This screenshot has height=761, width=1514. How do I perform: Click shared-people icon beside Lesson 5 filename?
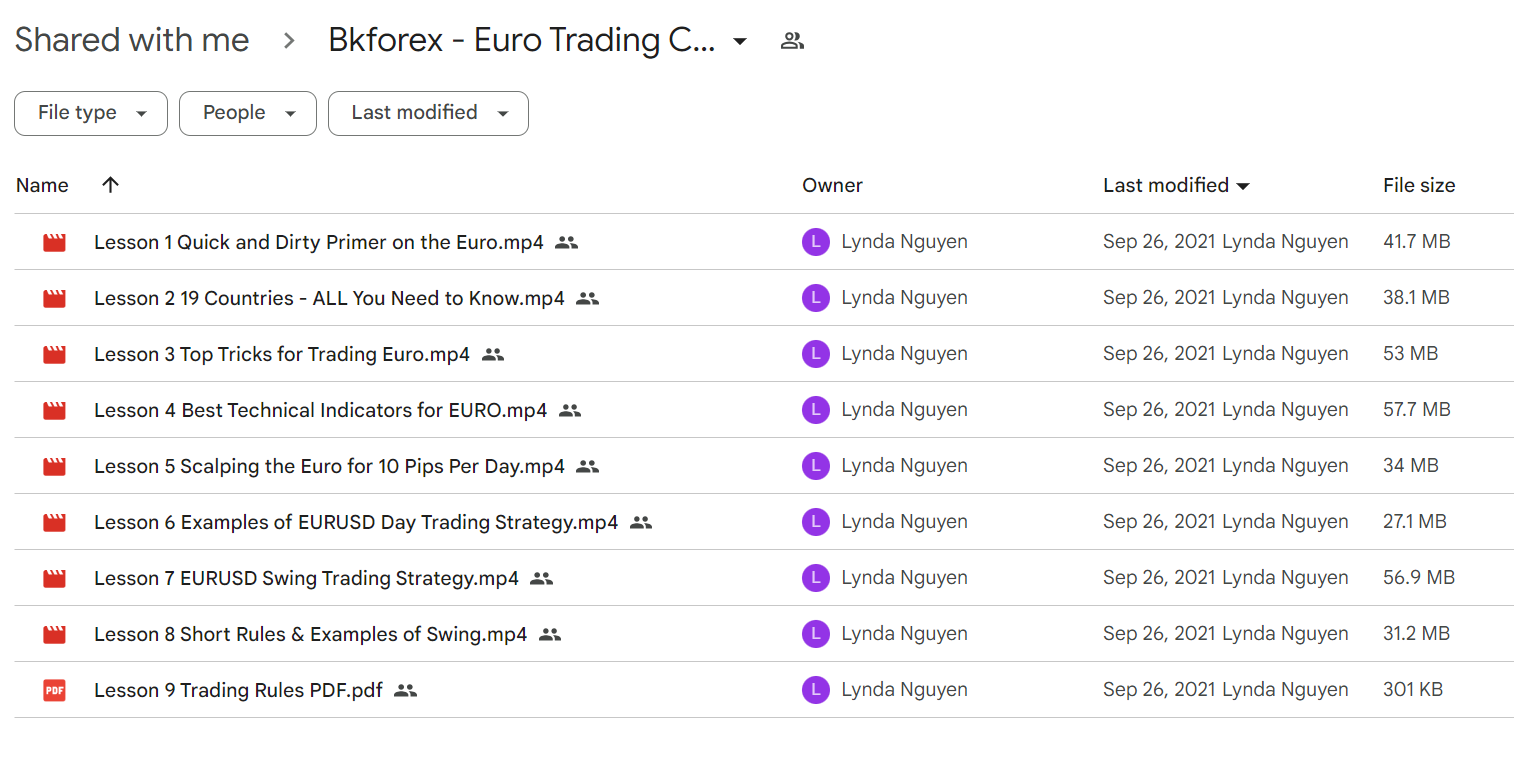coord(588,466)
